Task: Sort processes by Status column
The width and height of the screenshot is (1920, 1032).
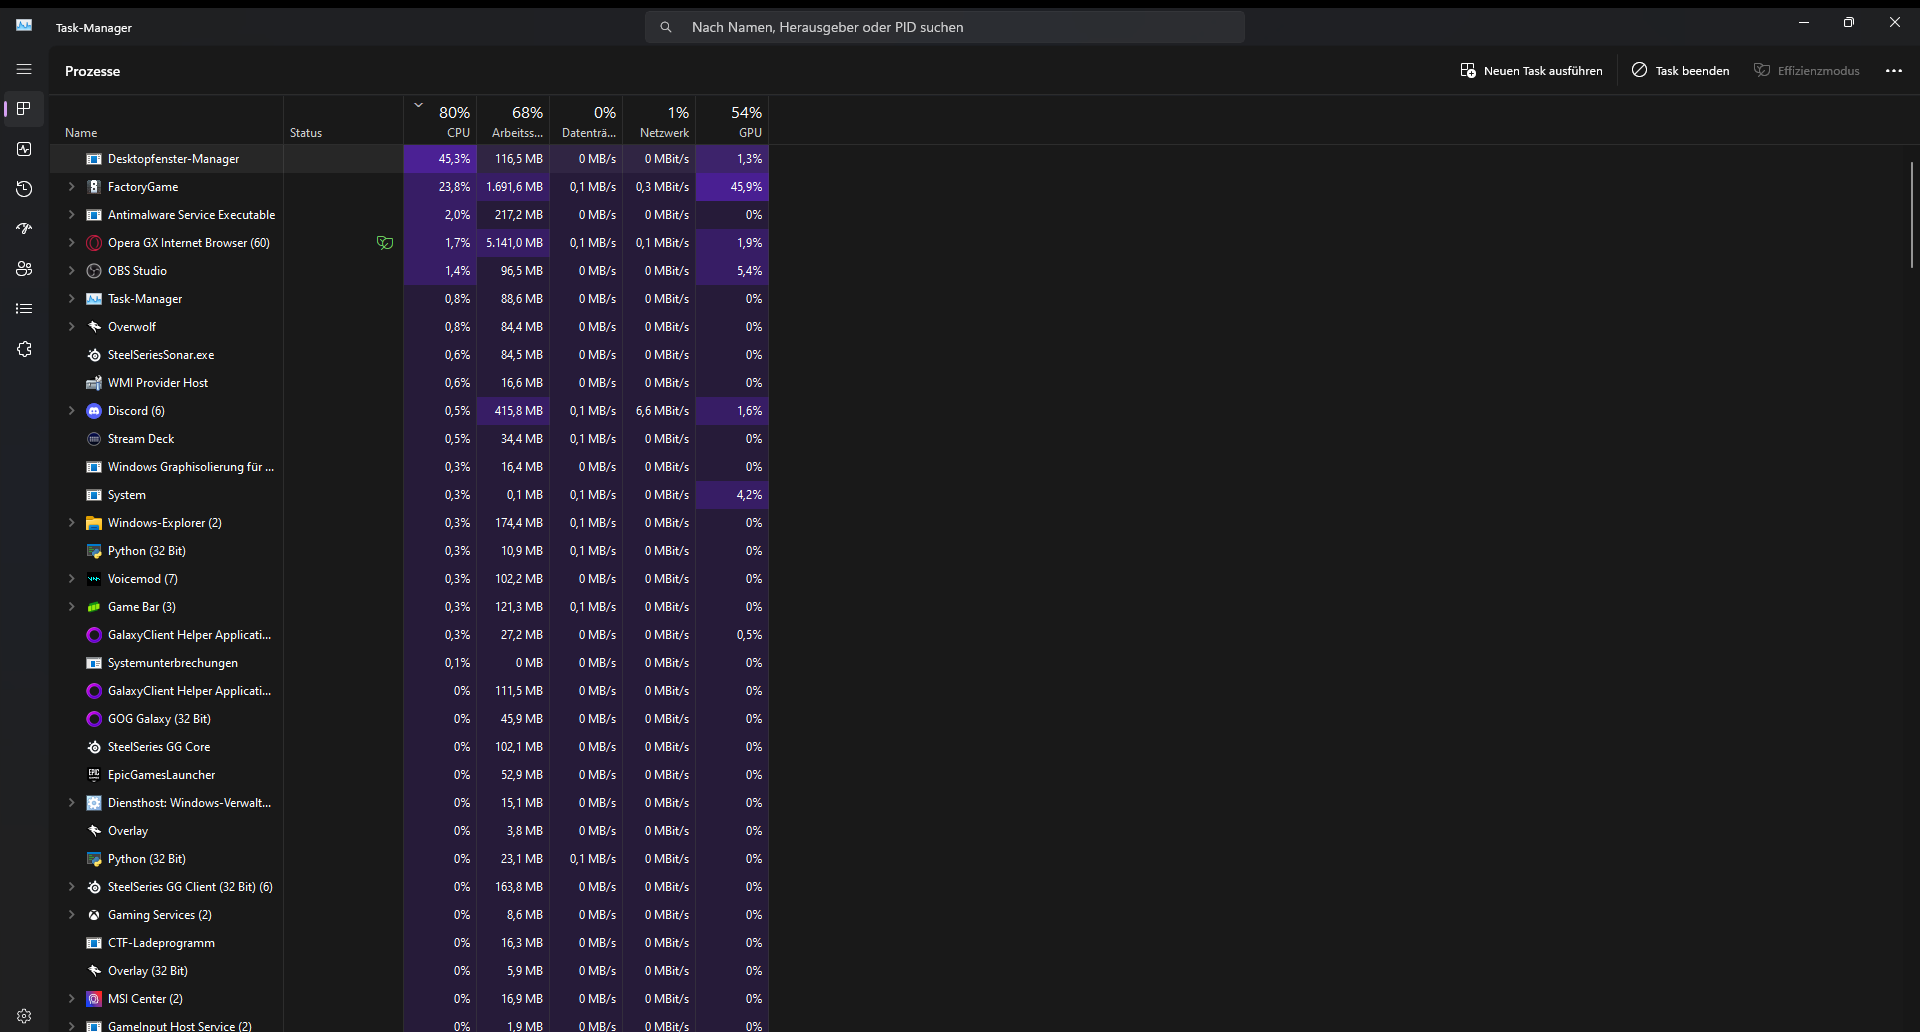Action: tap(343, 121)
